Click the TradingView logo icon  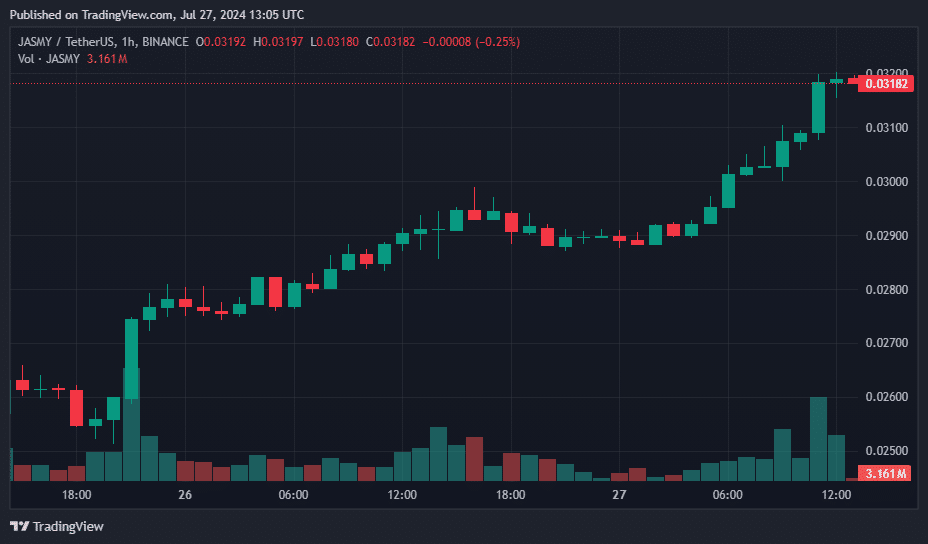pos(20,526)
